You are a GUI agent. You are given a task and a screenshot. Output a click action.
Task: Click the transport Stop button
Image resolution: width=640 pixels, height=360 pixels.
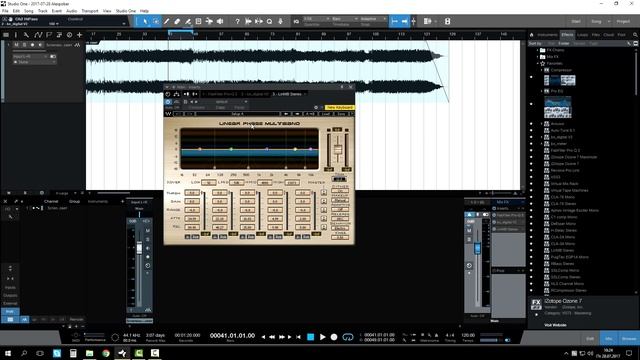click(311, 337)
